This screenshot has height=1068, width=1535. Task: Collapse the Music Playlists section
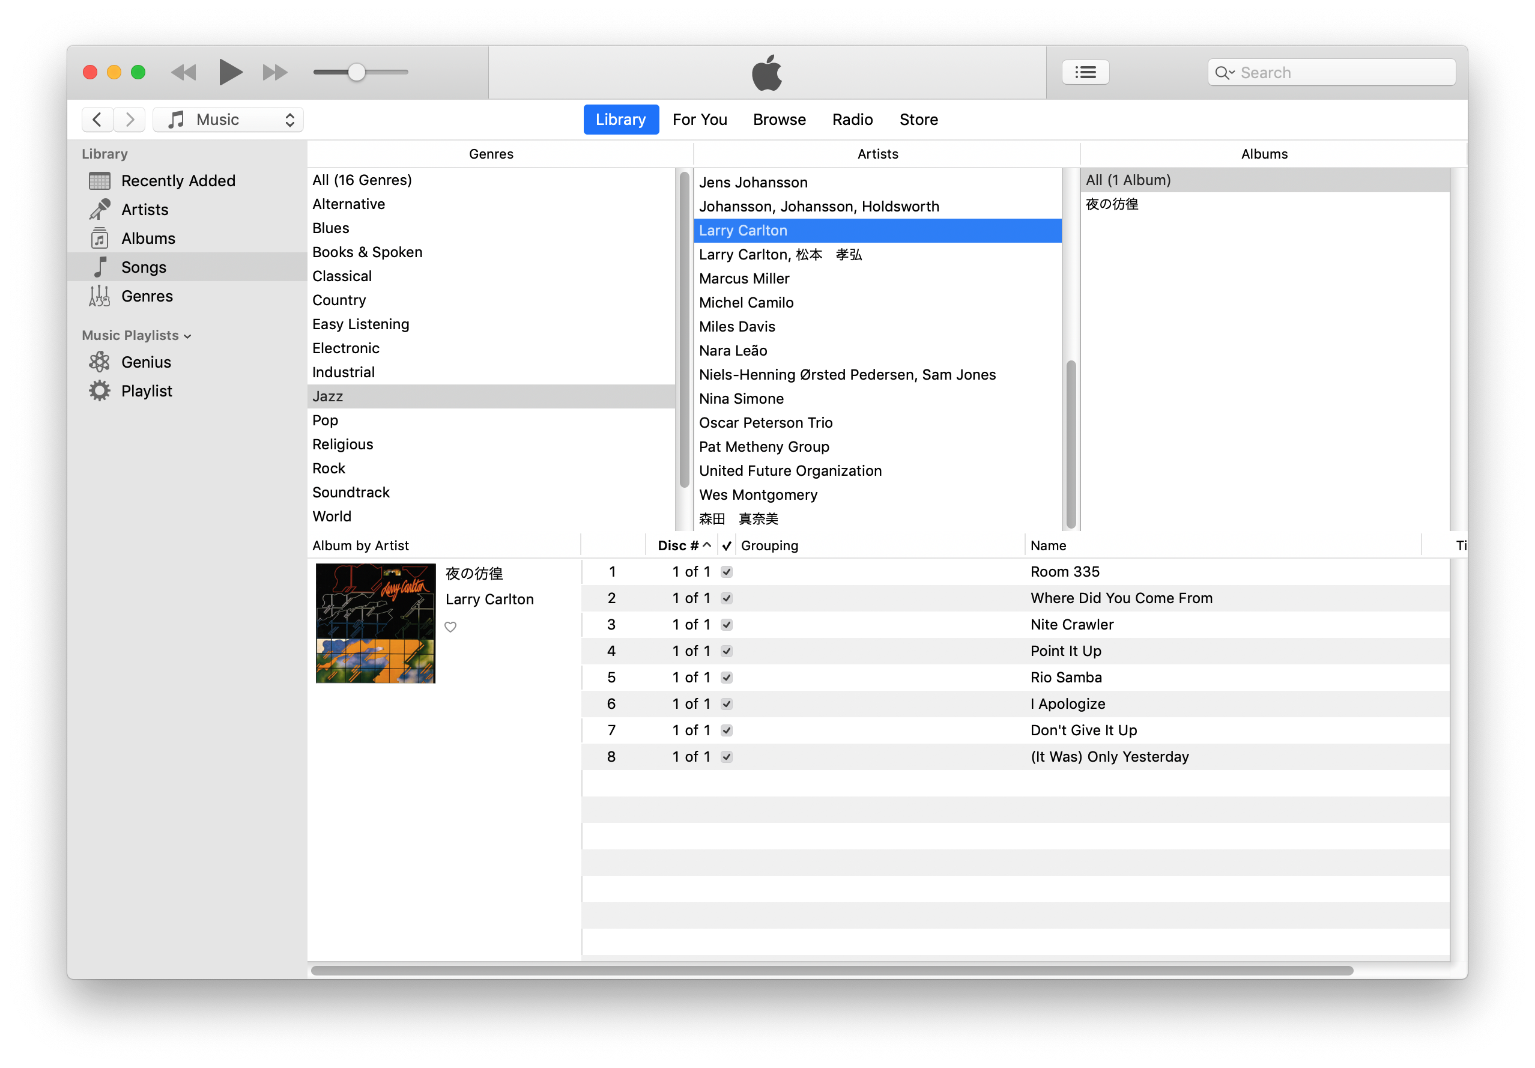click(x=187, y=336)
